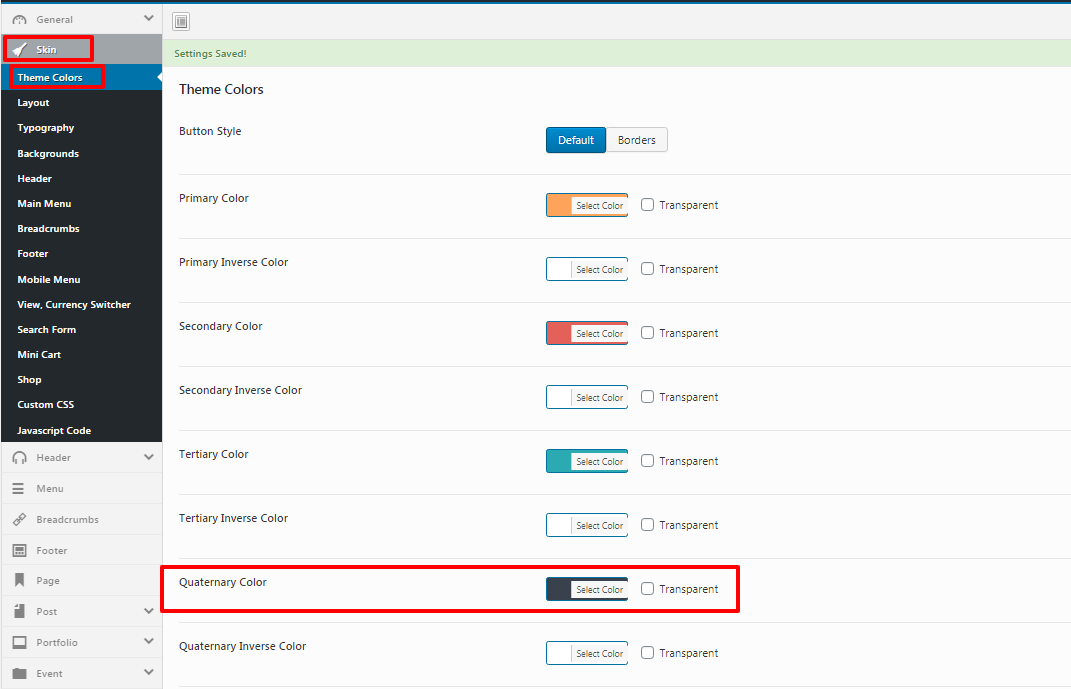Screen dimensions: 1071x689
Task: Expand the Post section chevron
Action: pyautogui.click(x=149, y=611)
